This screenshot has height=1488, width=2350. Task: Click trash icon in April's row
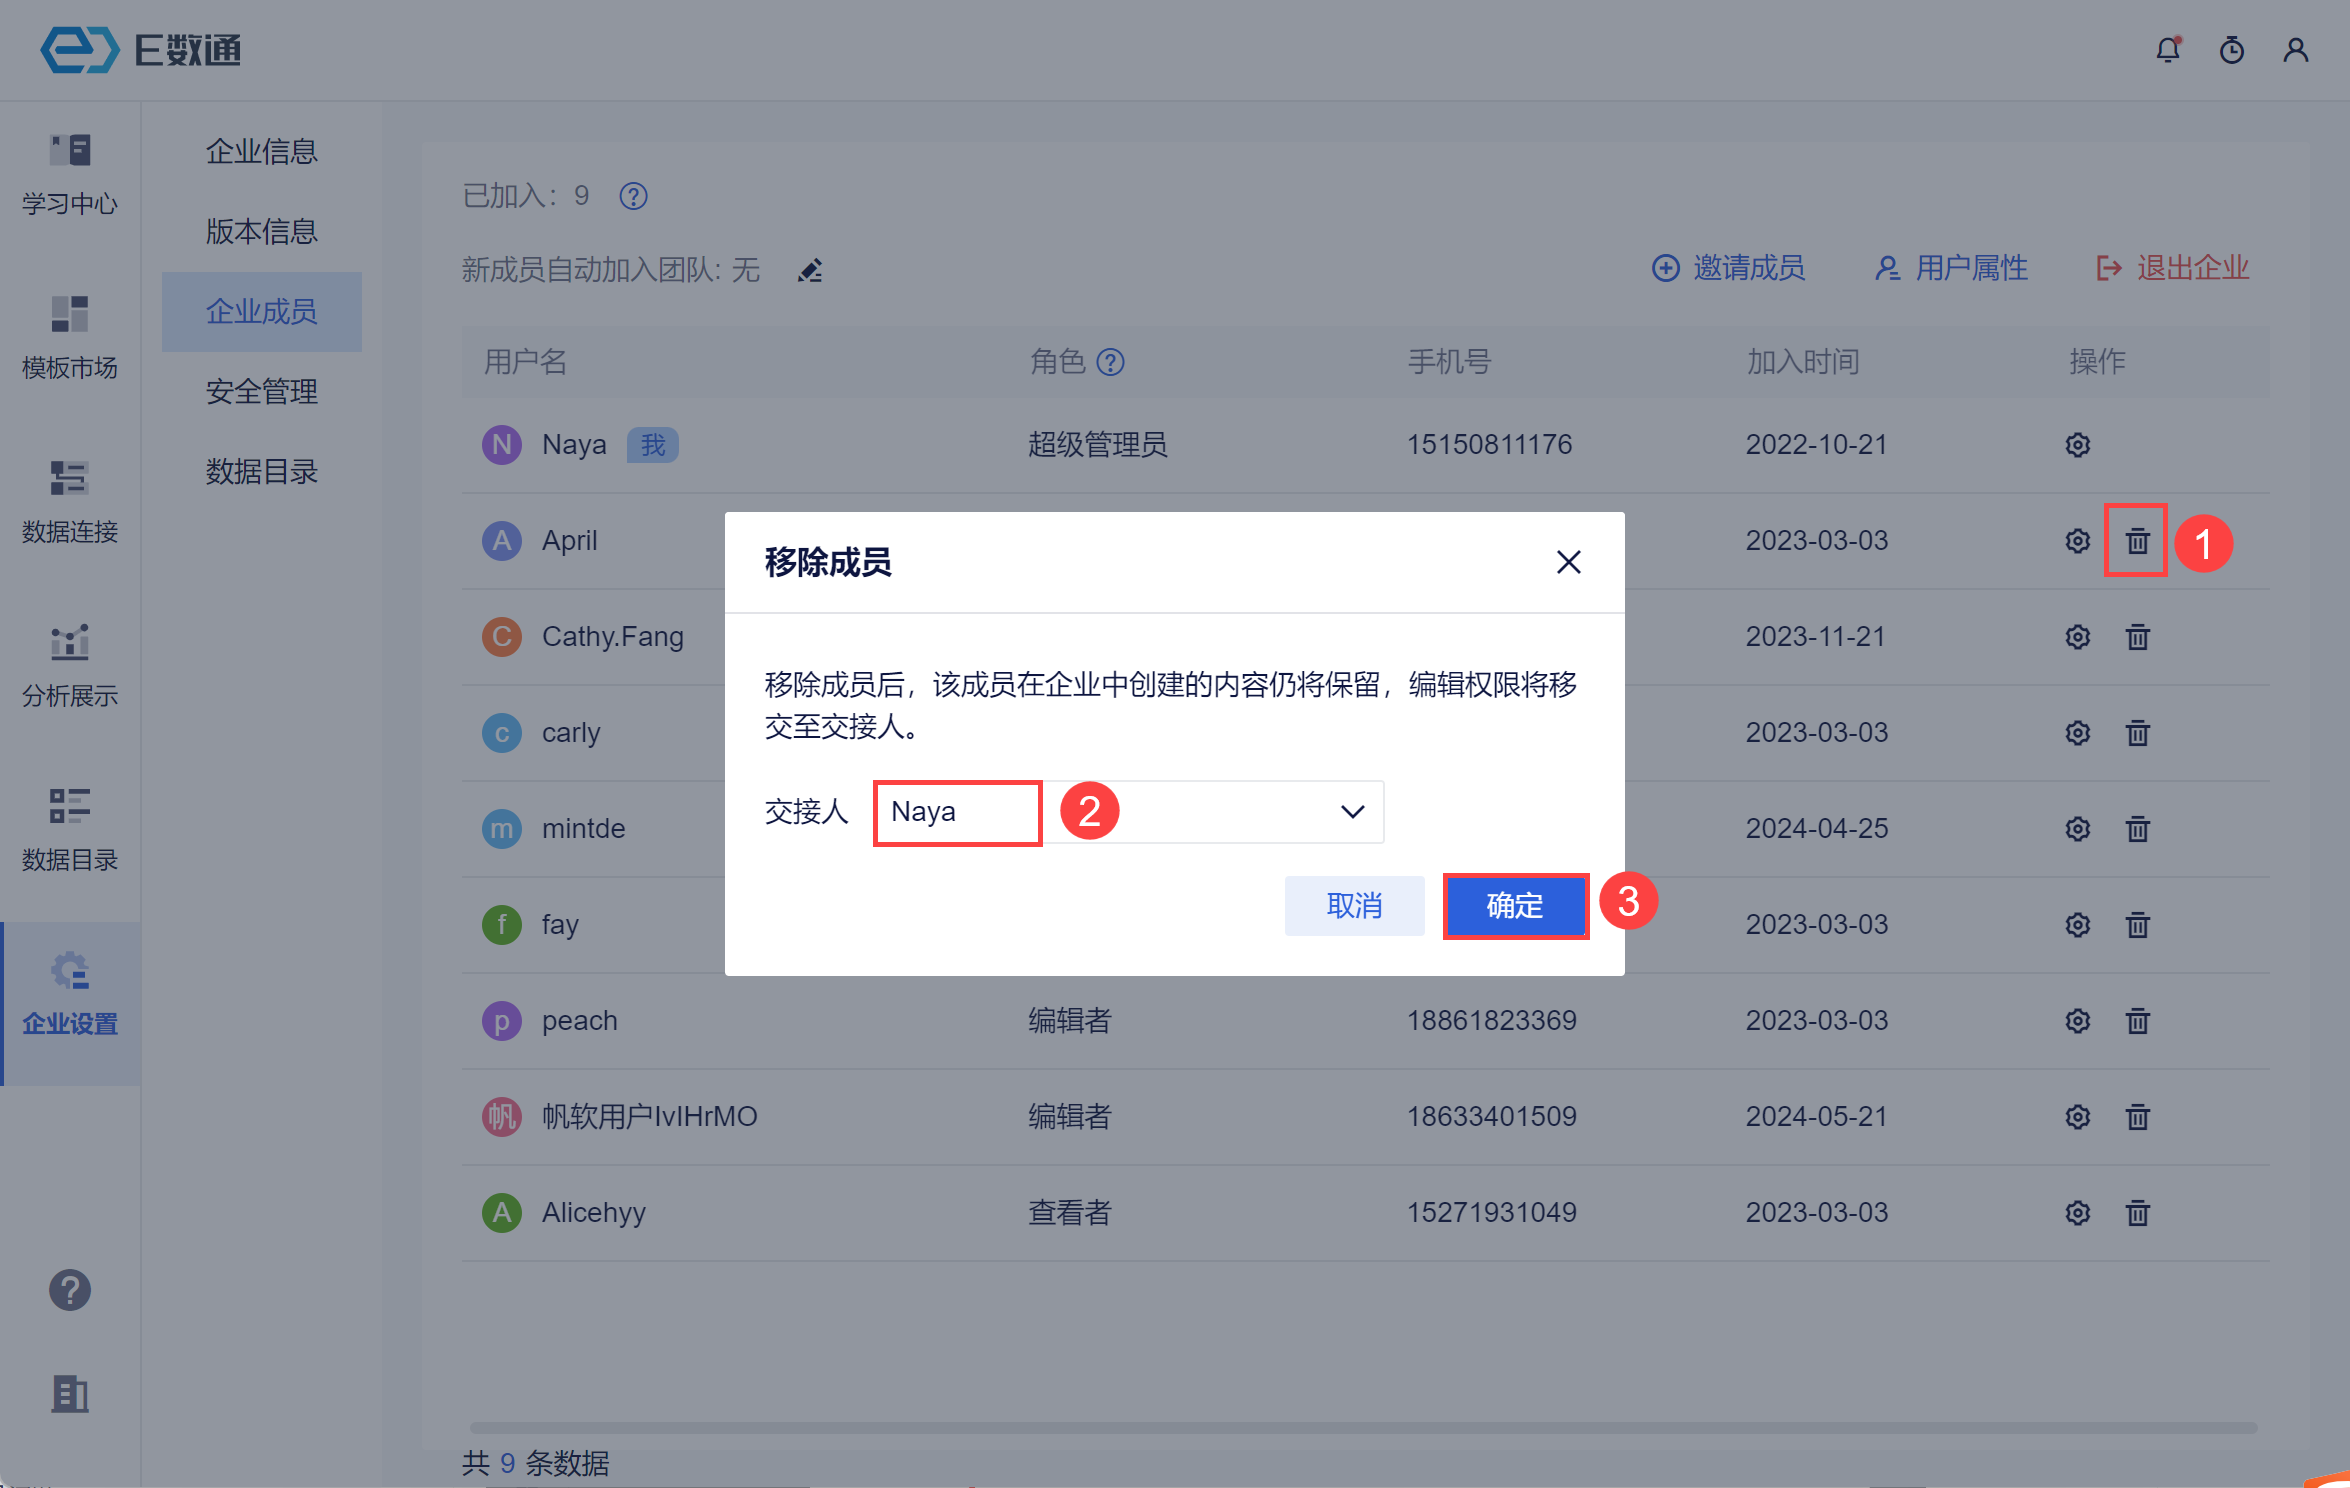[2137, 541]
